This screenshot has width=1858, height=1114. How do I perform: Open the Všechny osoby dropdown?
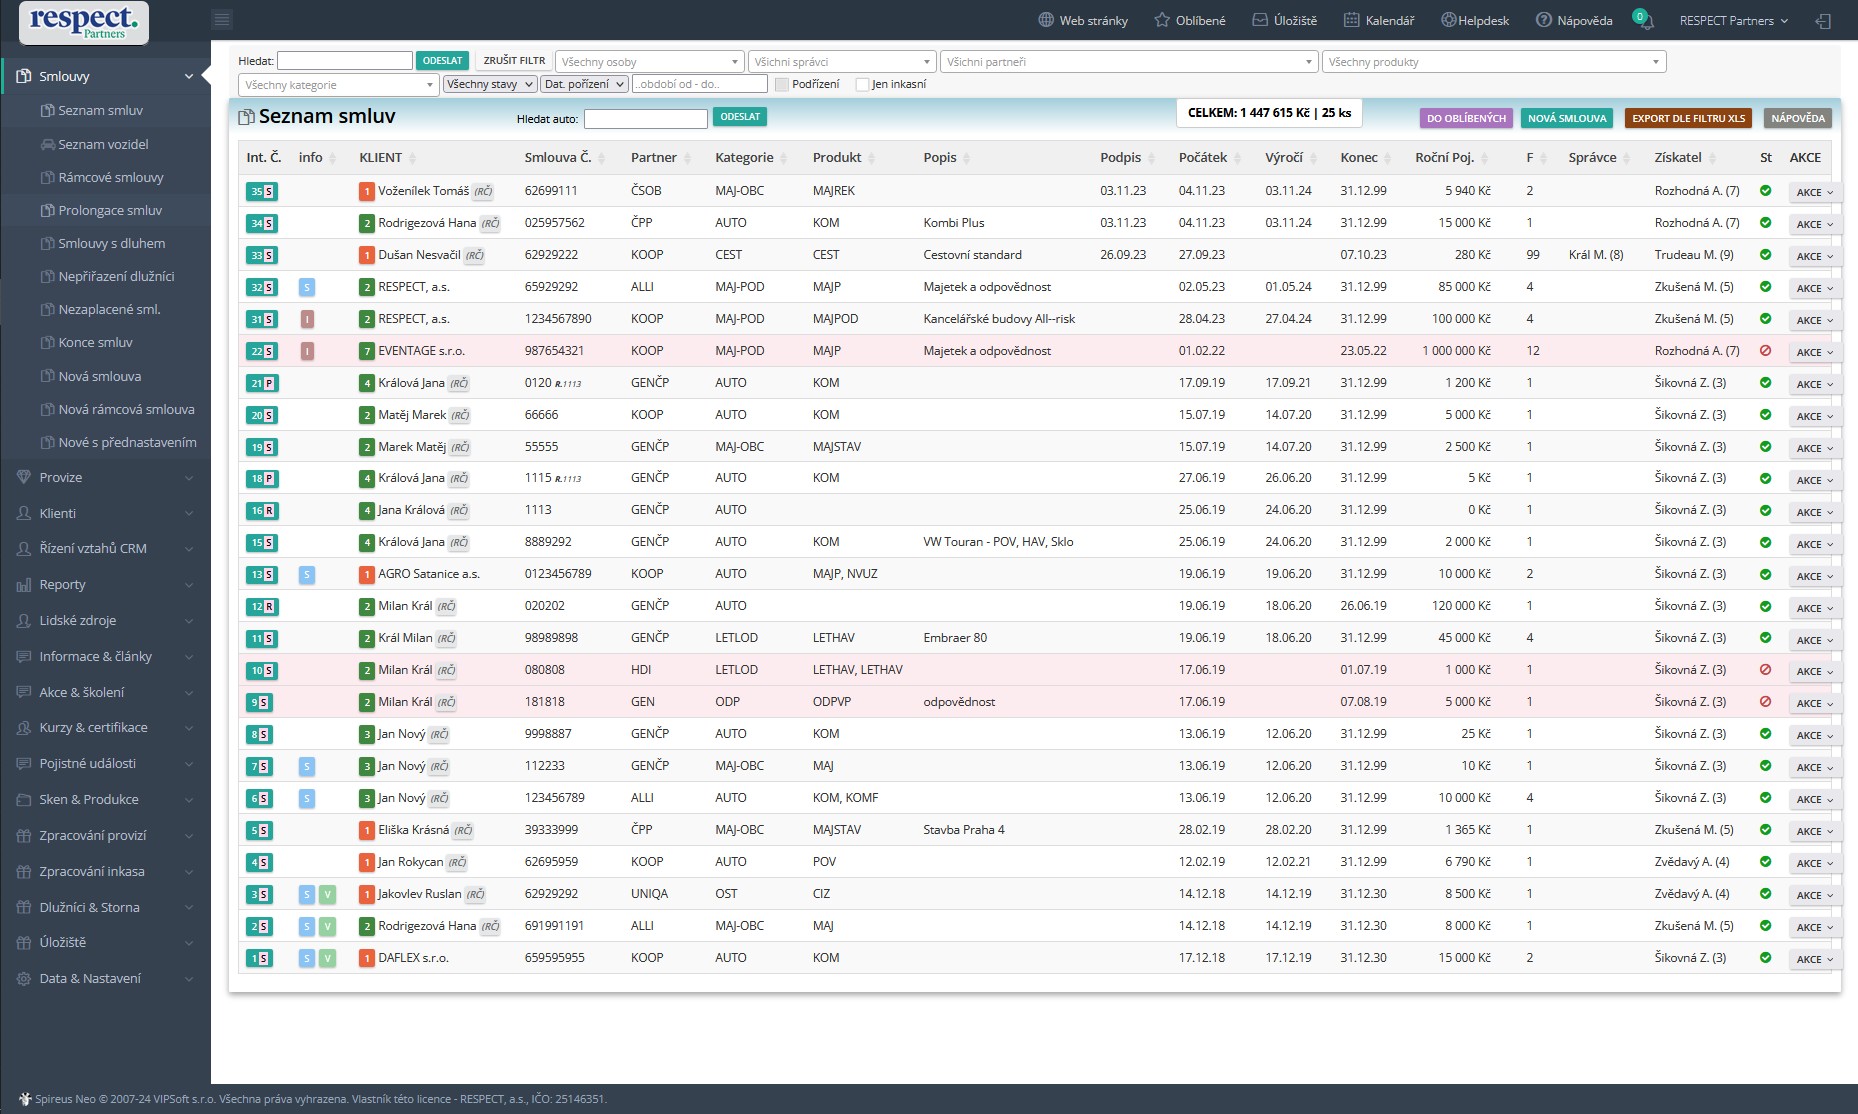point(649,62)
